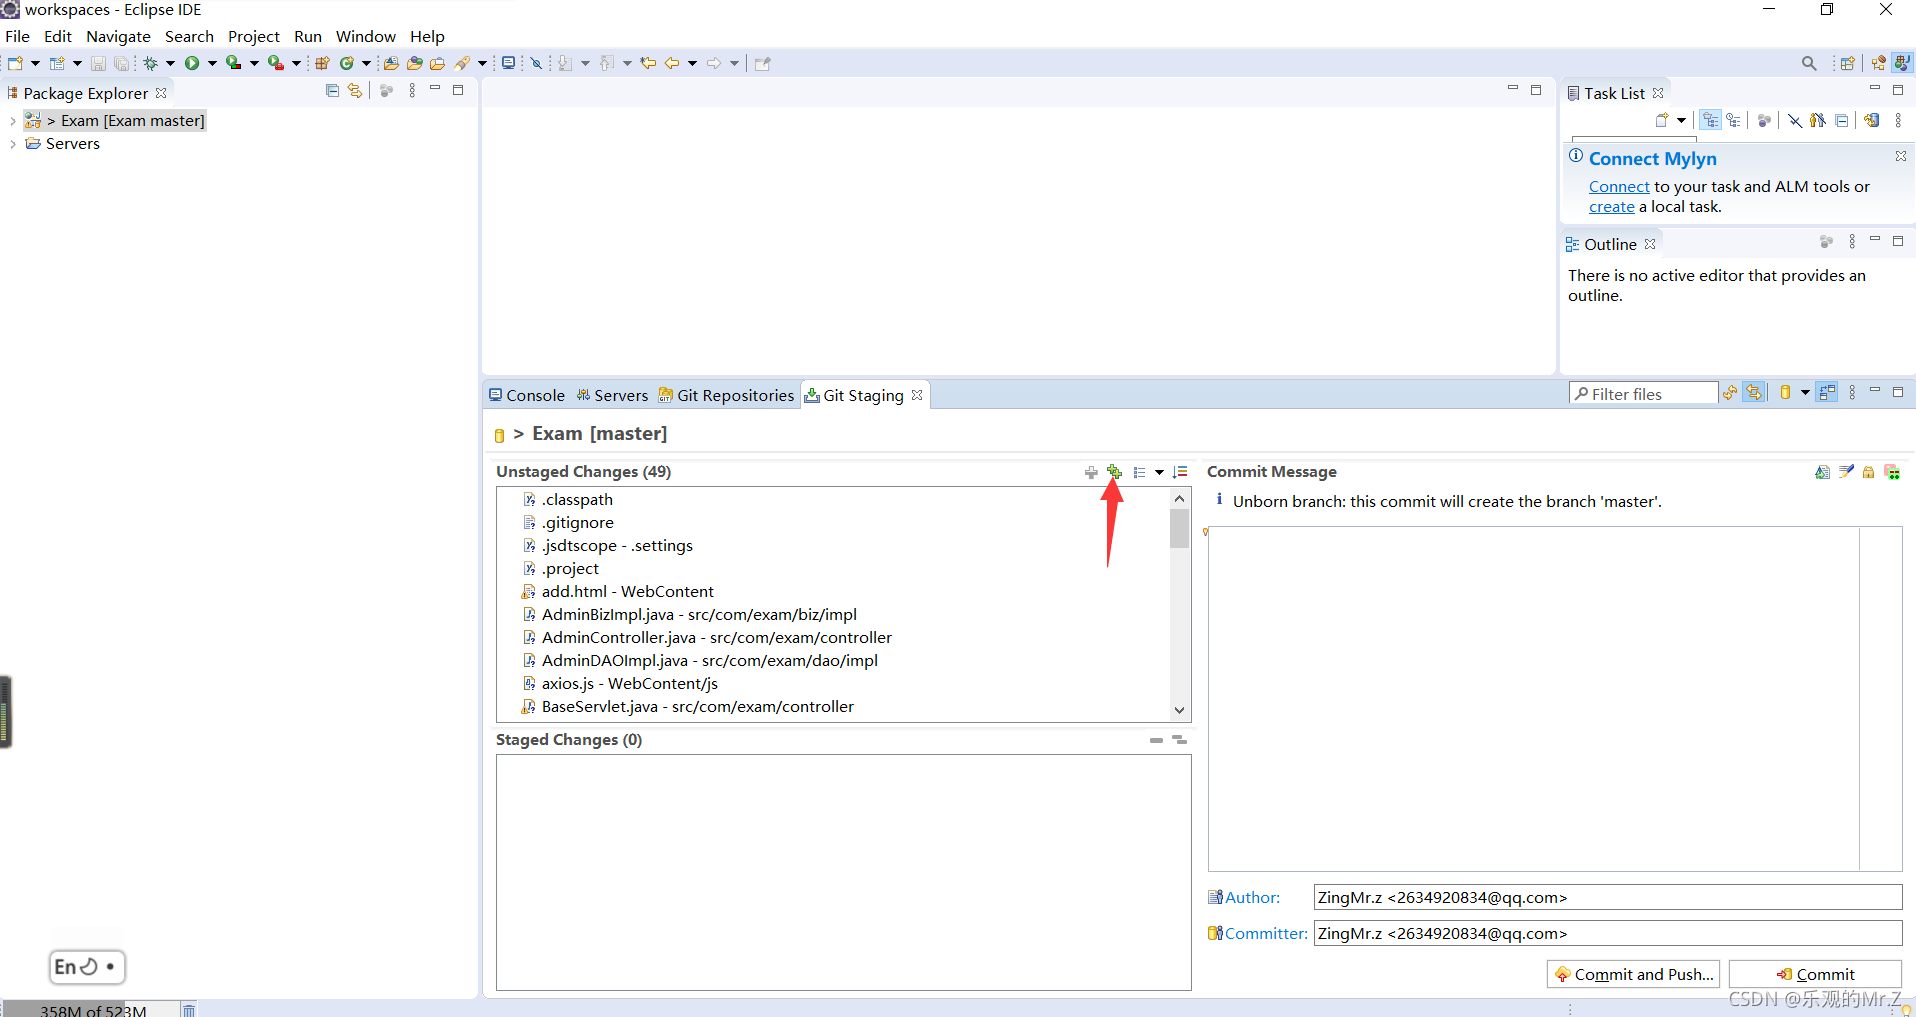
Task: Open the New wizard dropdown arrow
Action: pos(35,63)
